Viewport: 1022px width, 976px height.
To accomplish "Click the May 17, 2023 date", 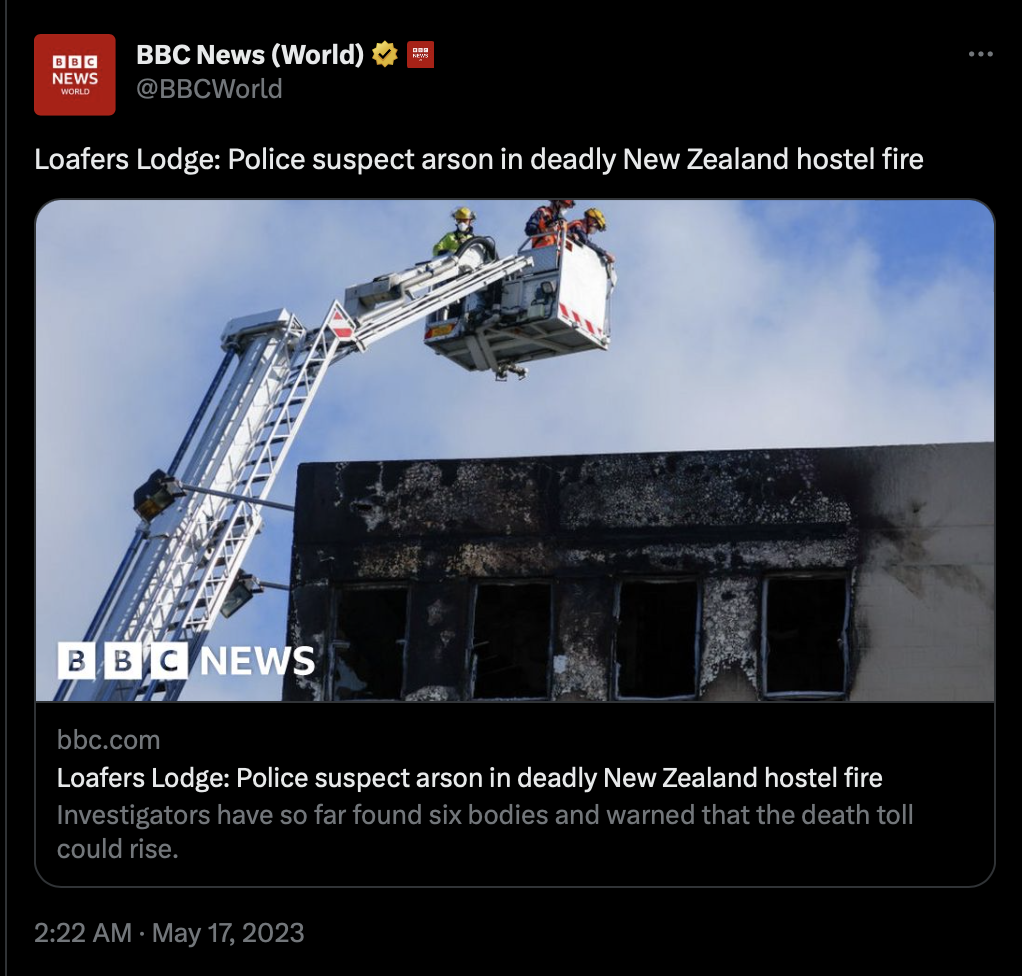I will coord(228,933).
